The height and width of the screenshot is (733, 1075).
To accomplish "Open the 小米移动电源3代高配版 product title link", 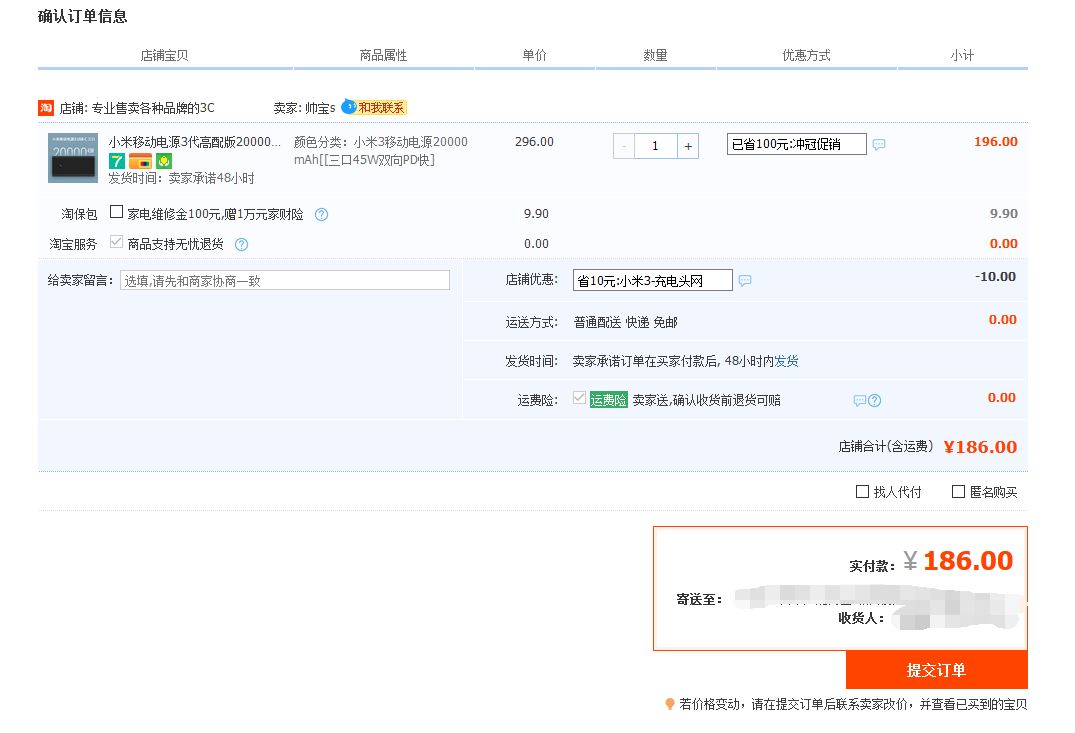I will (x=195, y=142).
